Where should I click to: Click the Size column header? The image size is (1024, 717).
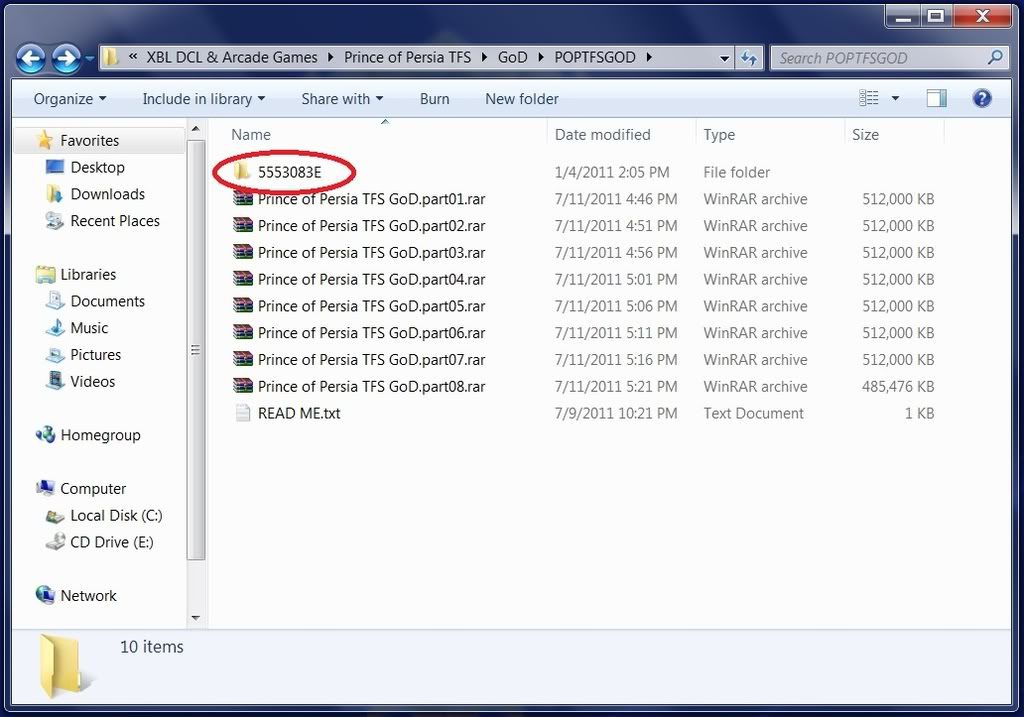point(865,135)
